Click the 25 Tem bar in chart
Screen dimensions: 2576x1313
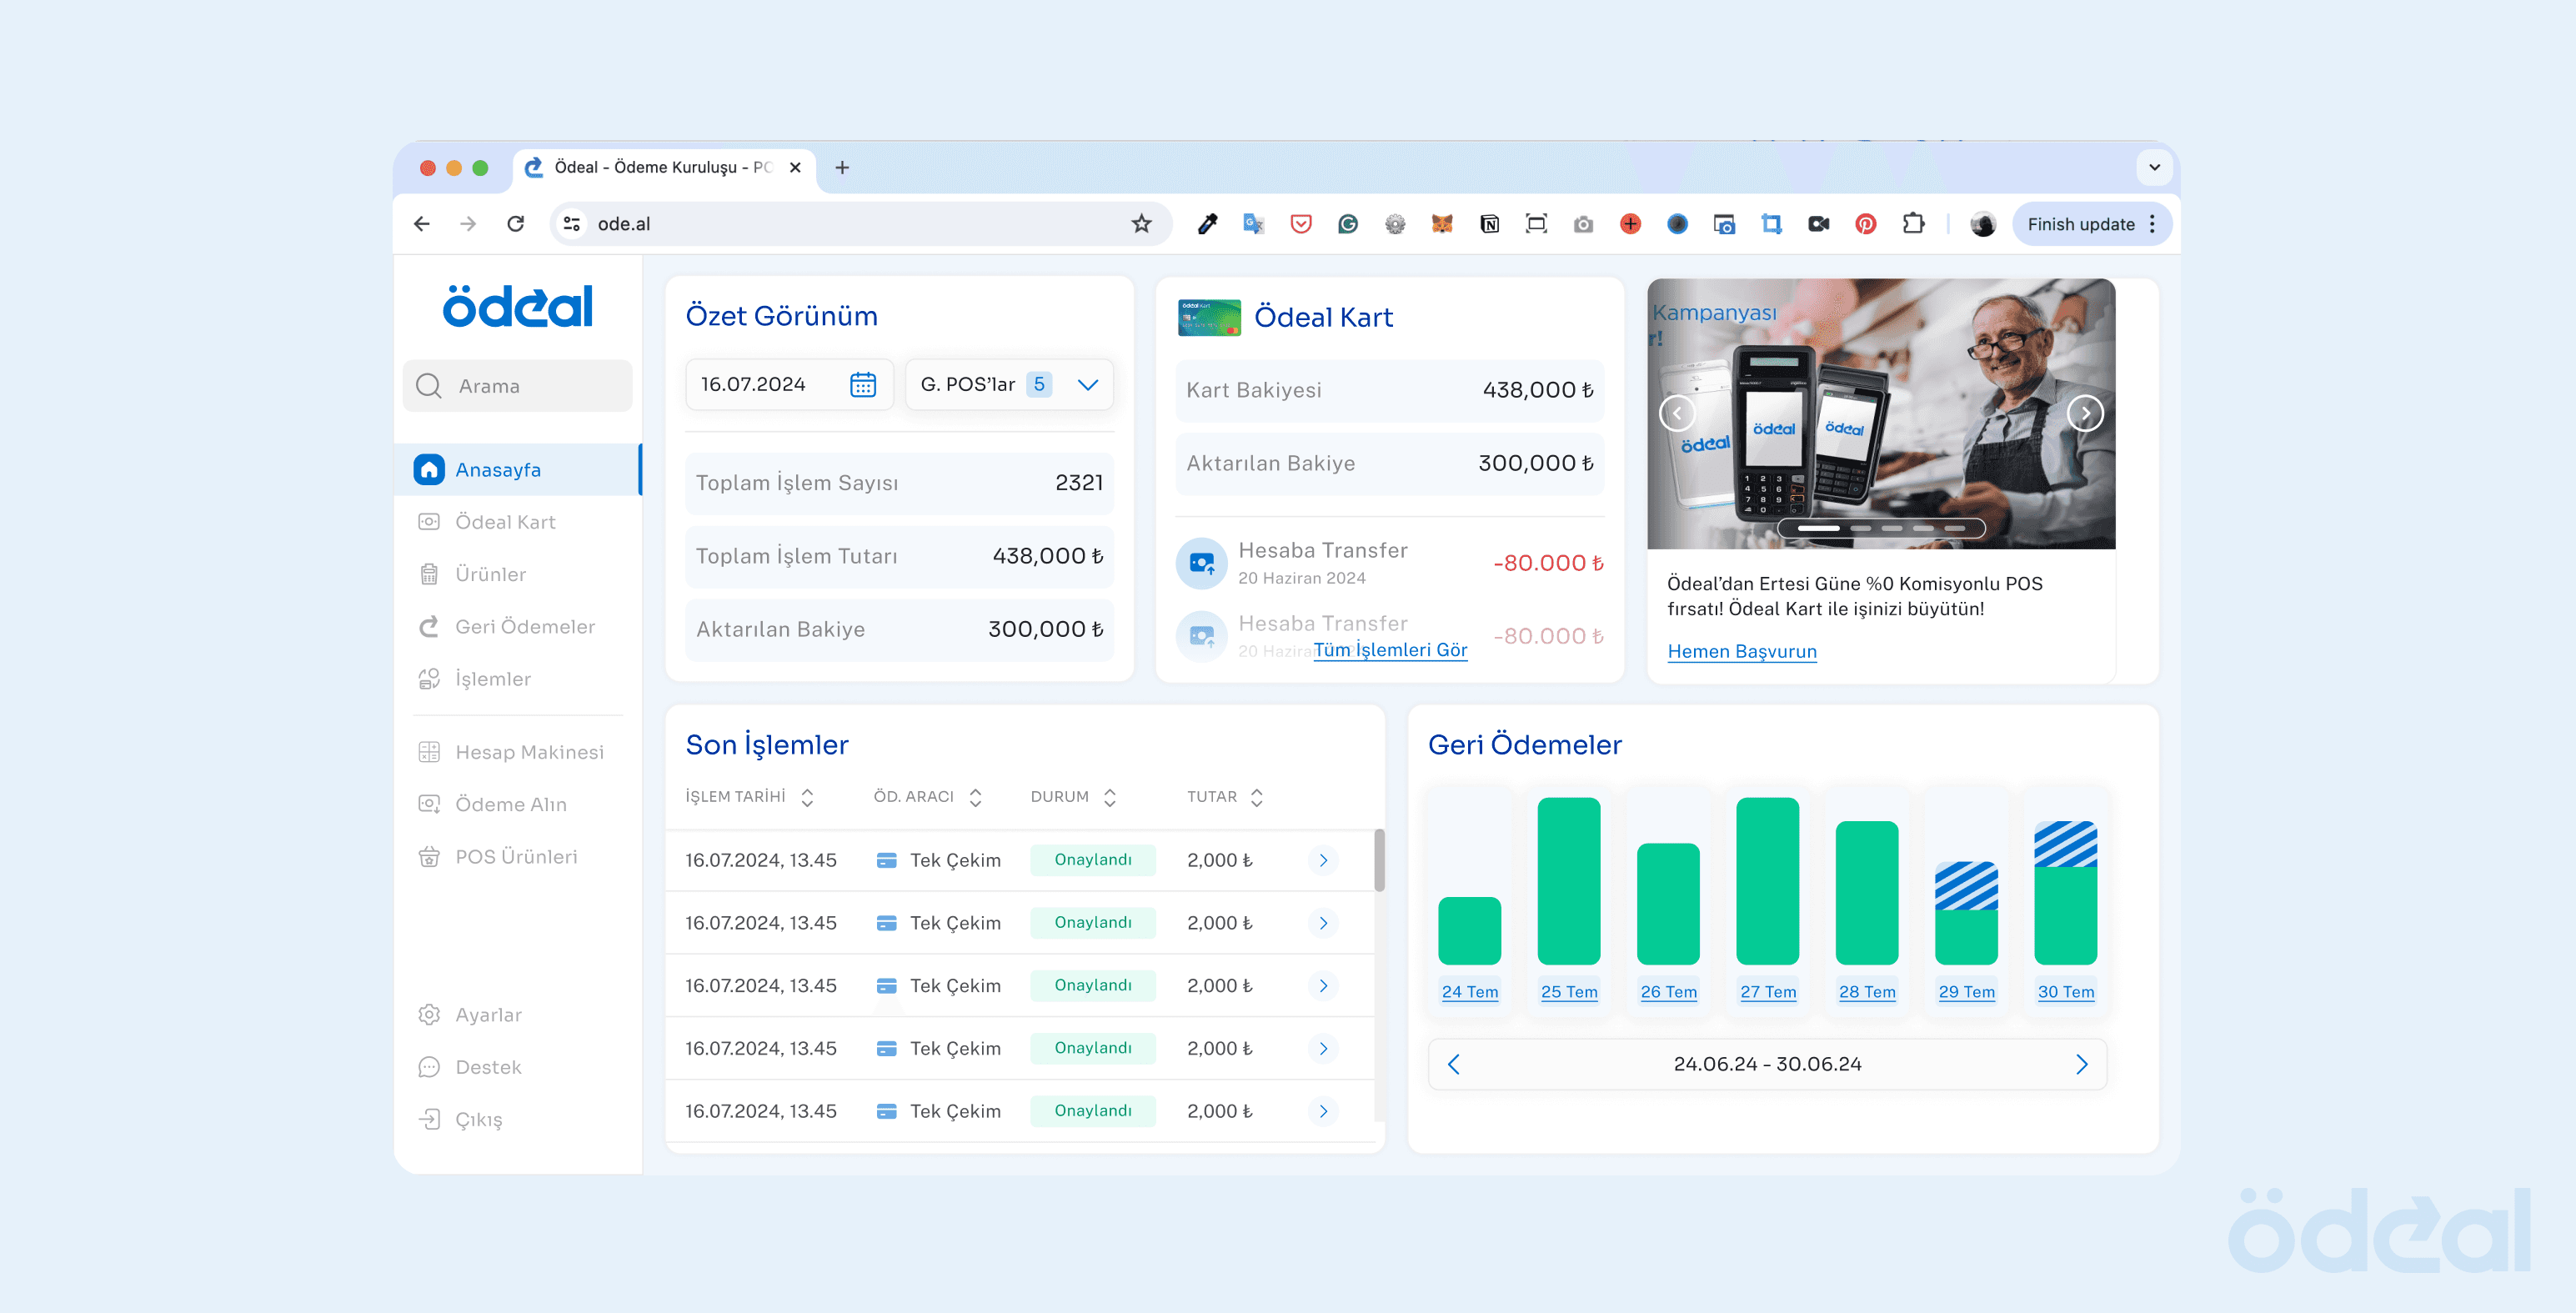(x=1569, y=881)
